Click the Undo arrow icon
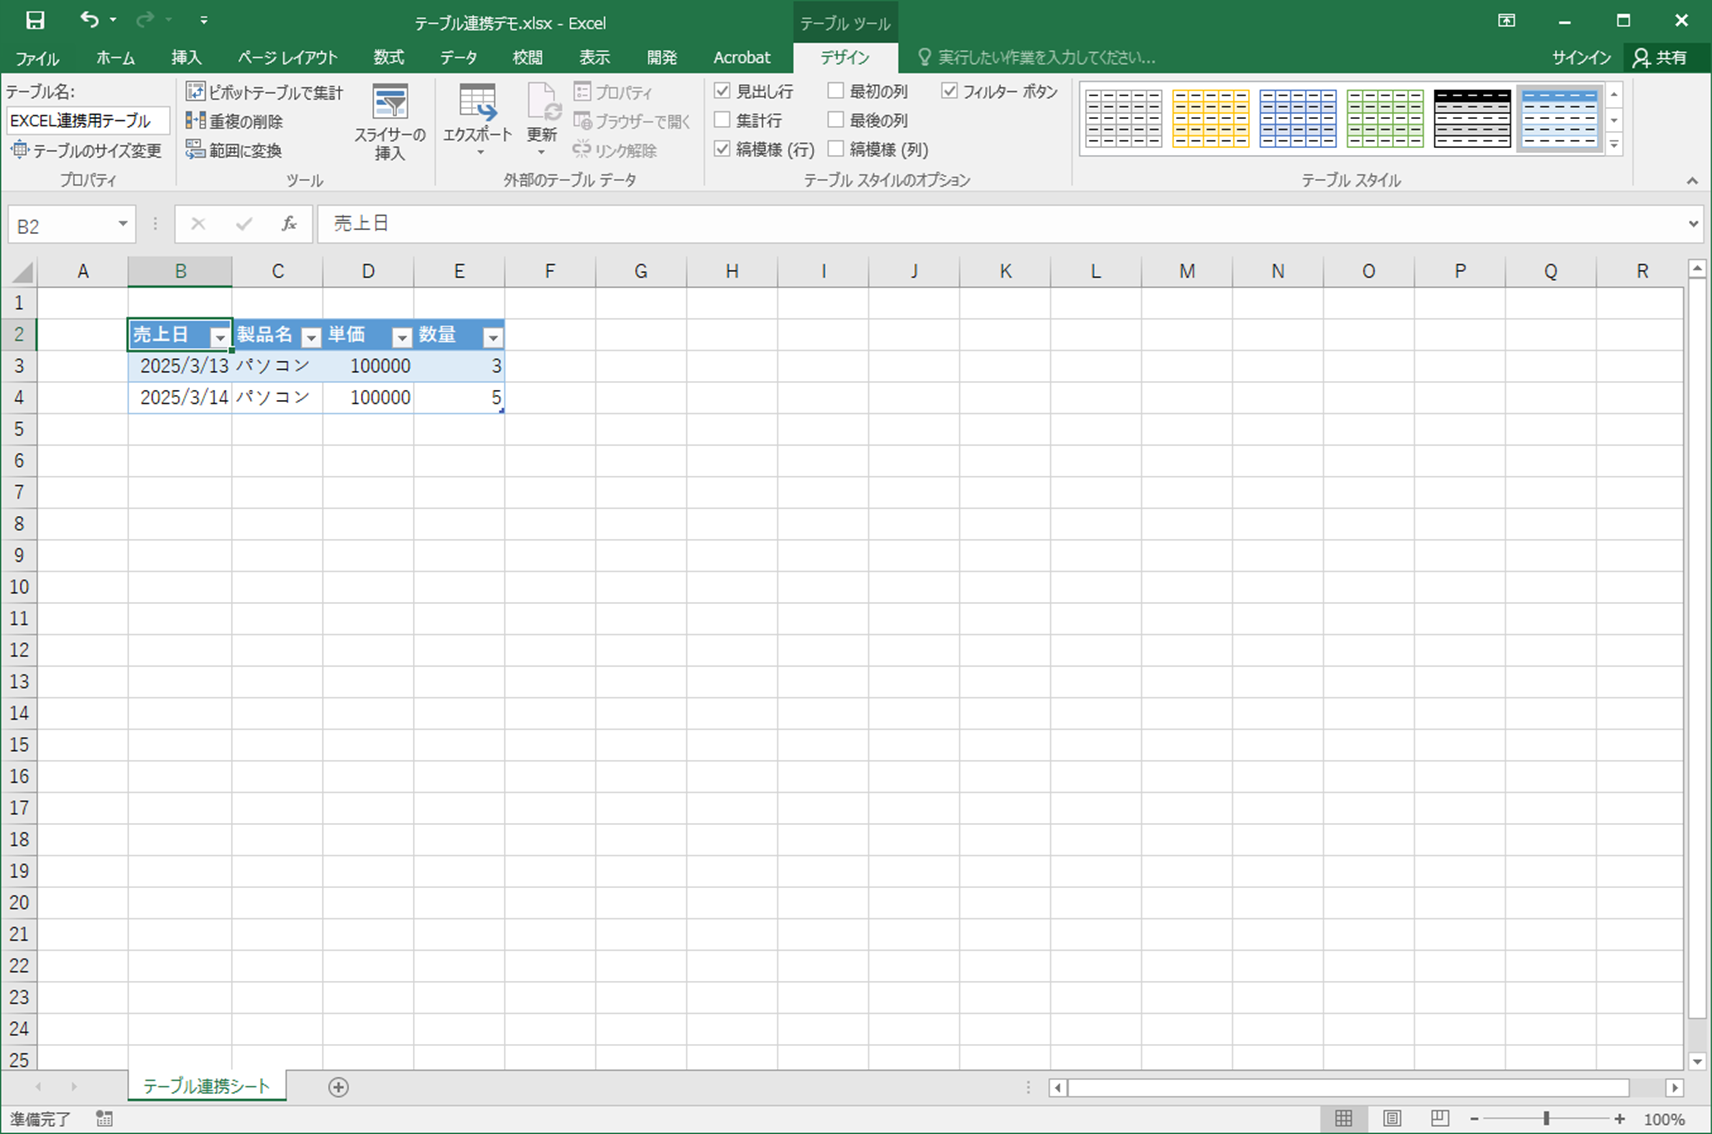Viewport: 1712px width, 1134px height. click(x=89, y=20)
